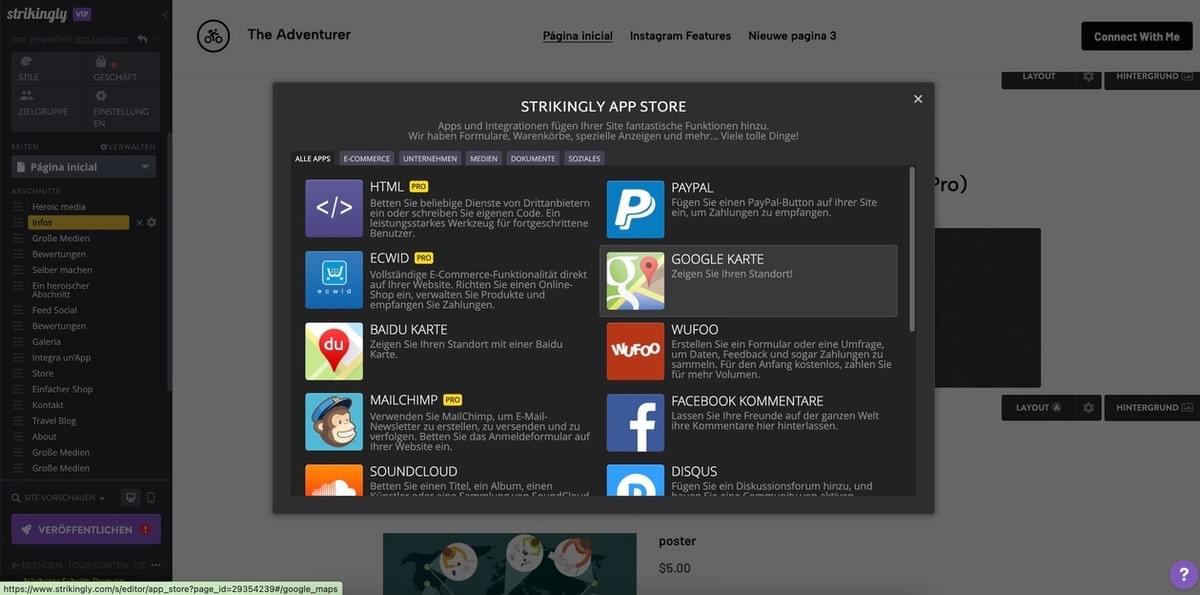Add the Google Karte map icon
Screen dimensions: 1200x595
tap(635, 281)
